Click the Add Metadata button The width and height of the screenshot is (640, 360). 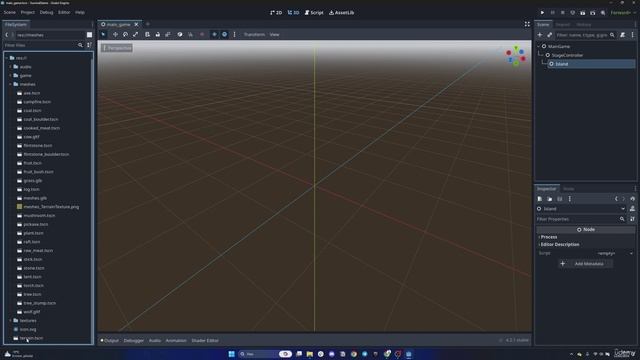click(585, 264)
